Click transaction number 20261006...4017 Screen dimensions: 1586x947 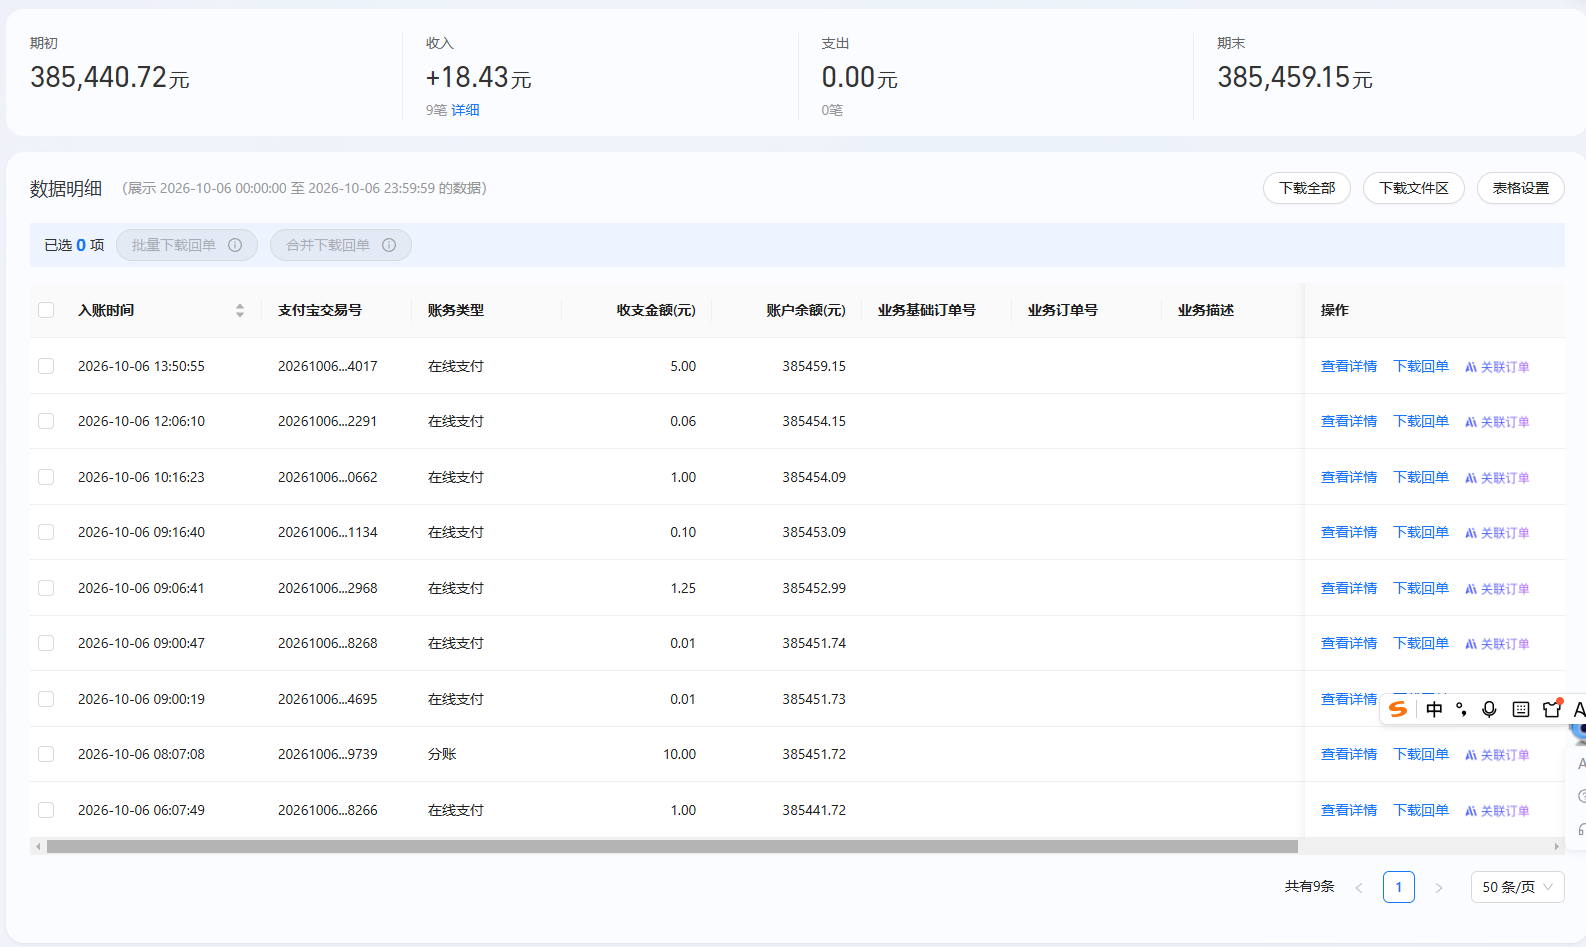coord(328,366)
